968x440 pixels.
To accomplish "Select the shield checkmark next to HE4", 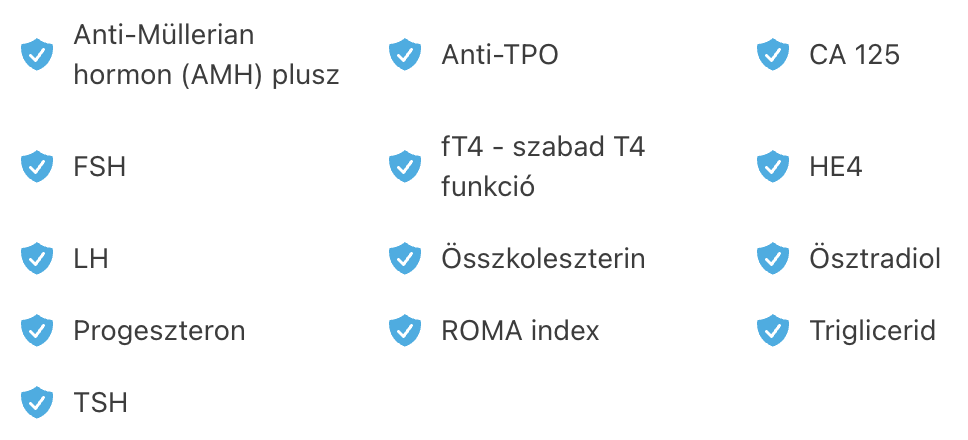I will pos(773,167).
